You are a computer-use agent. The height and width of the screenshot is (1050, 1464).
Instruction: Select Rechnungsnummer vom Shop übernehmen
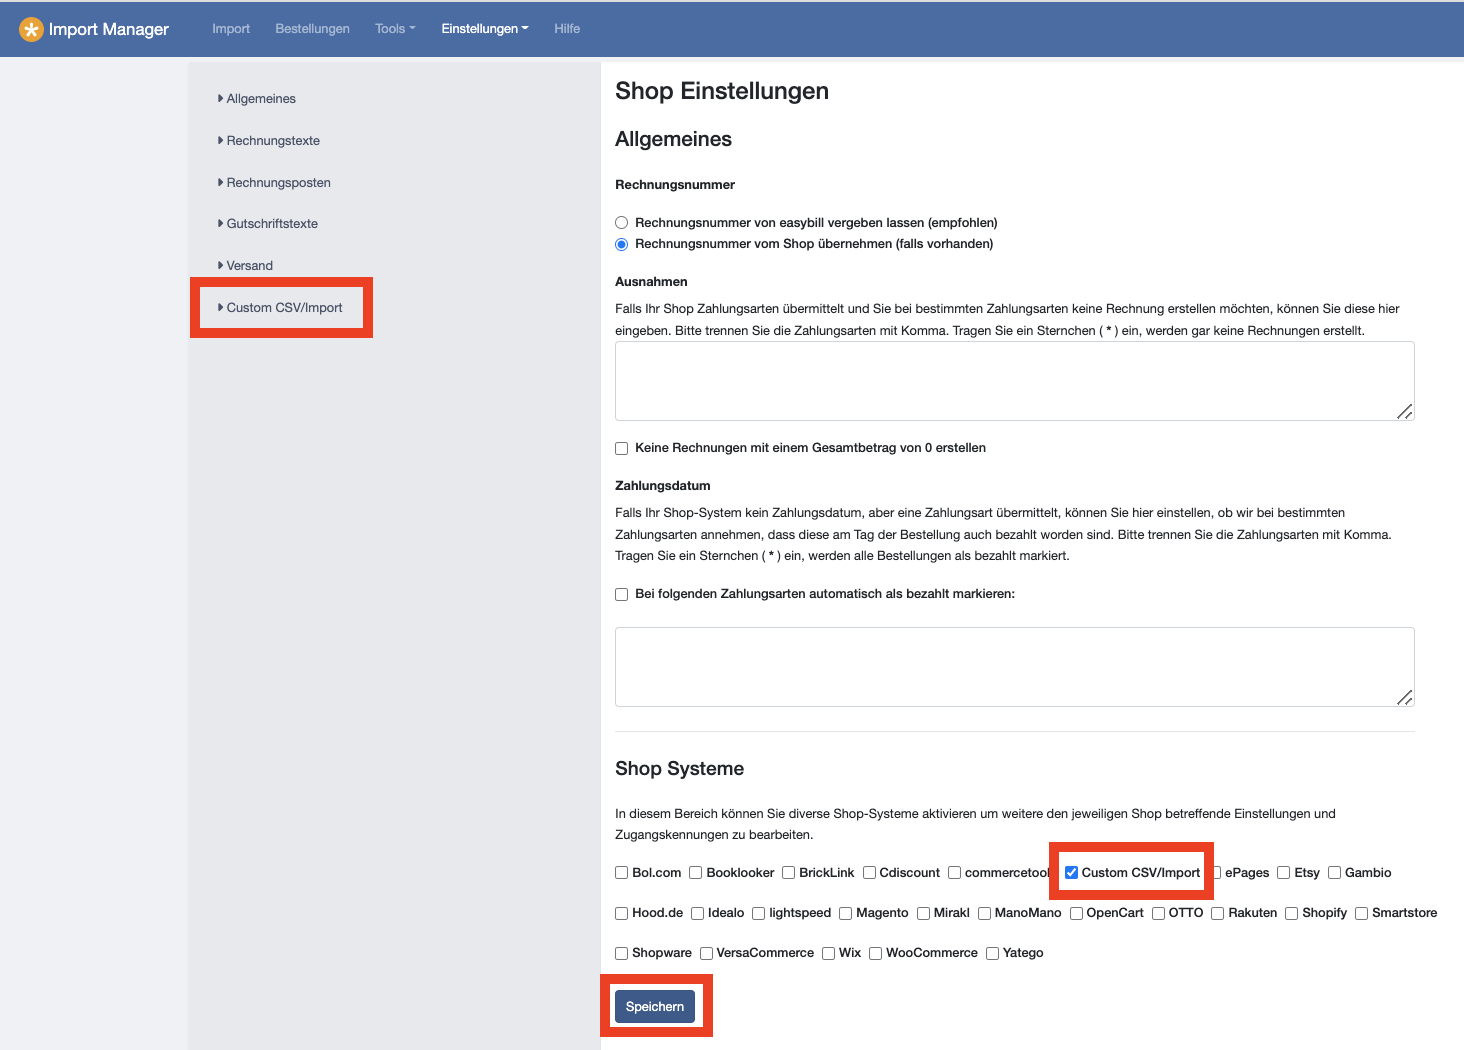pyautogui.click(x=621, y=244)
